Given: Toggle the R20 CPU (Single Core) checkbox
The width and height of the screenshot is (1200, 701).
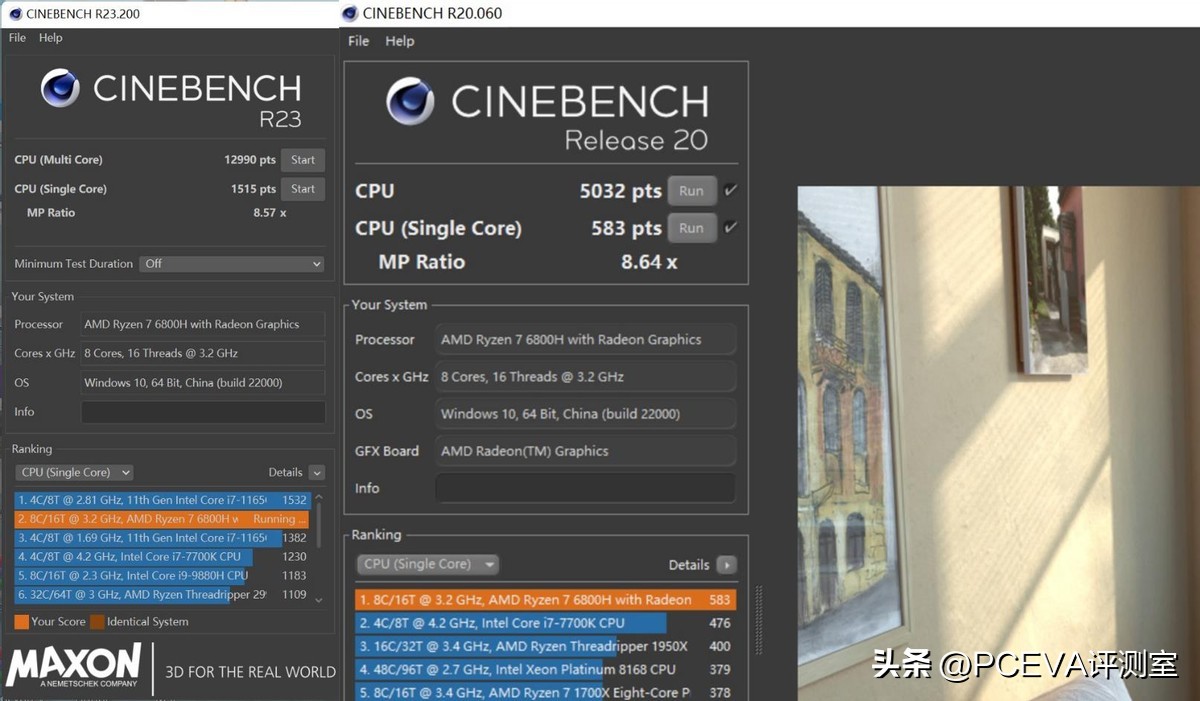Looking at the screenshot, I should [731, 228].
